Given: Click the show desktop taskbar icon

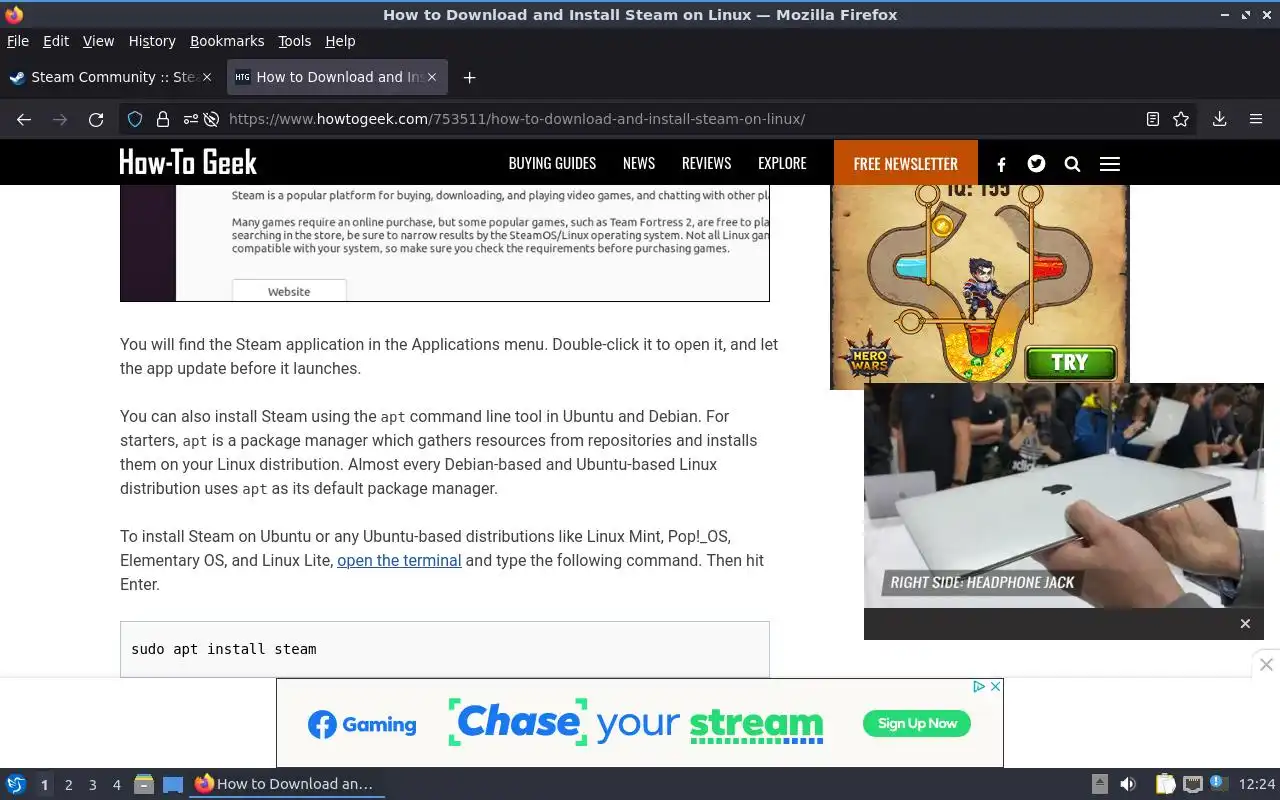Looking at the screenshot, I should point(173,785).
